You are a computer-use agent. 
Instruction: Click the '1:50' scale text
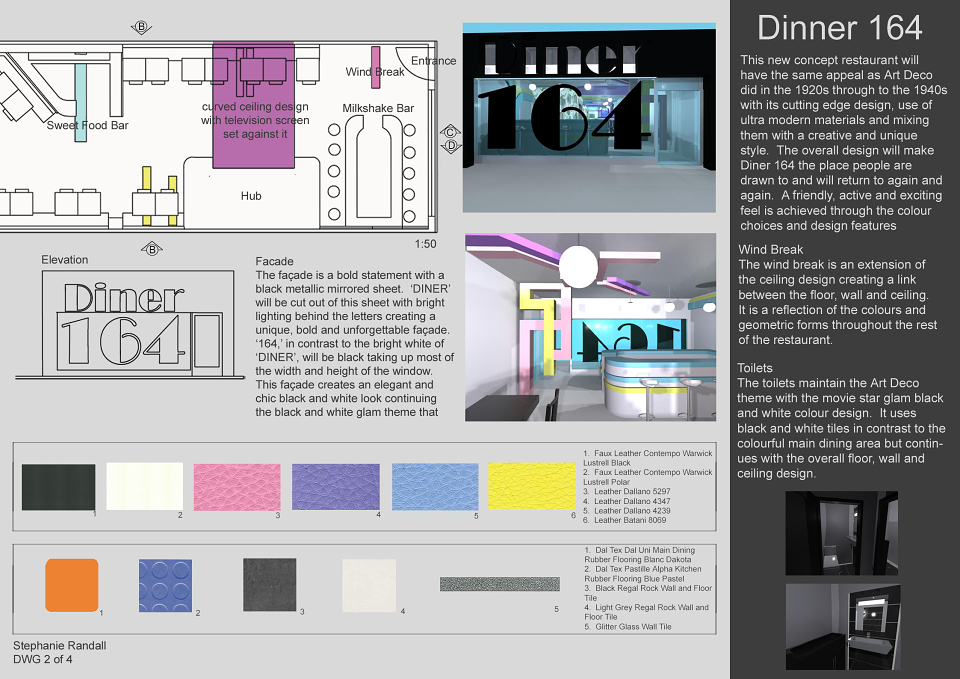(426, 244)
